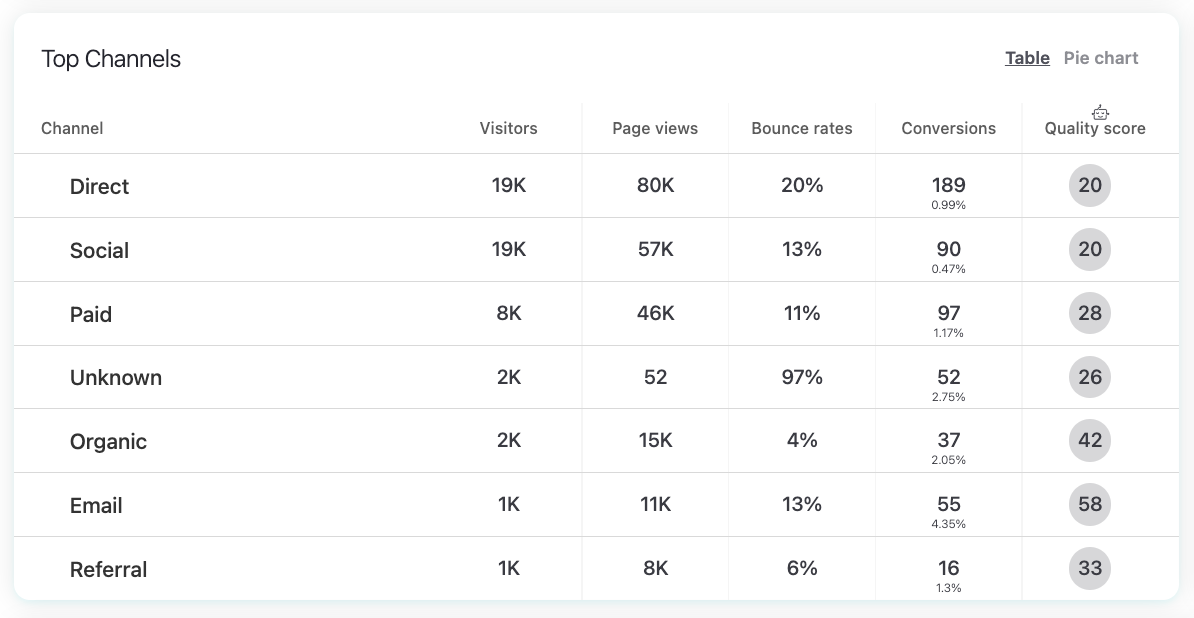Select the Unknown channel

pos(116,378)
